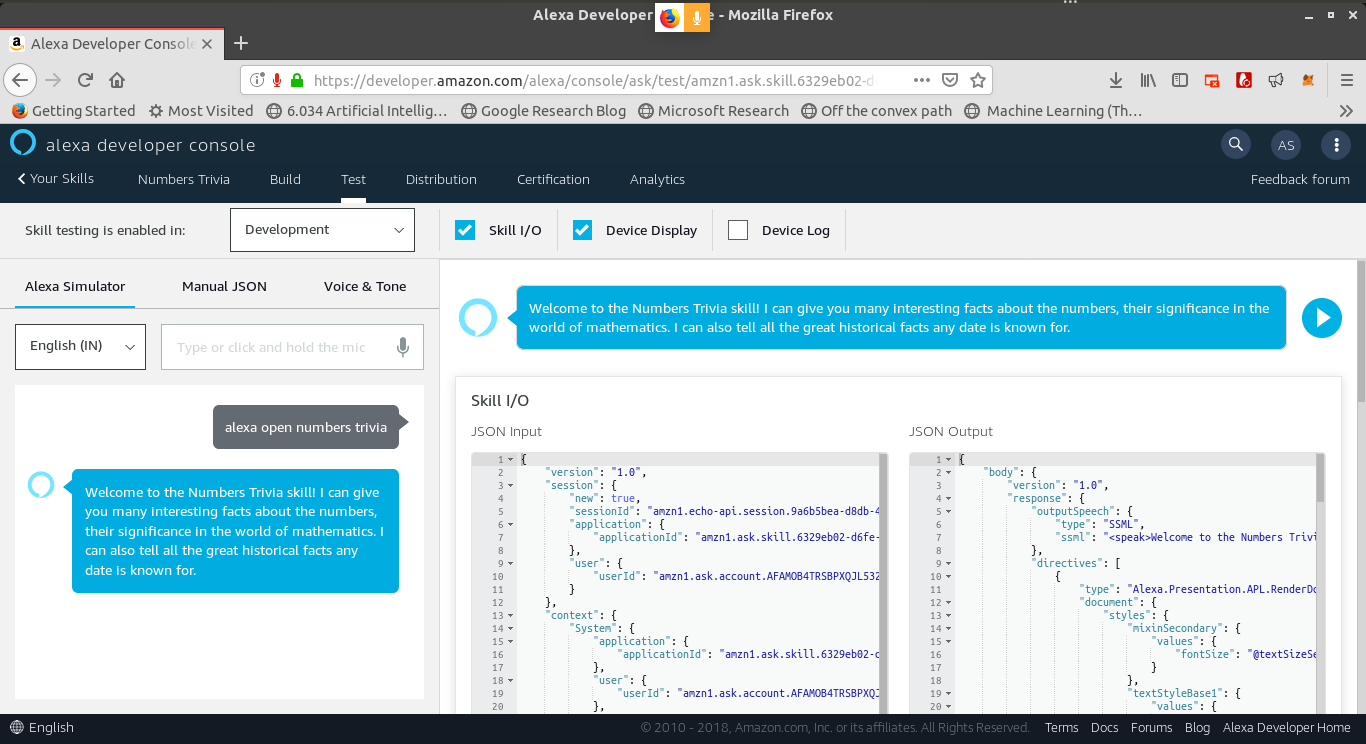Reload the page with the refresh icon

pos(85,80)
